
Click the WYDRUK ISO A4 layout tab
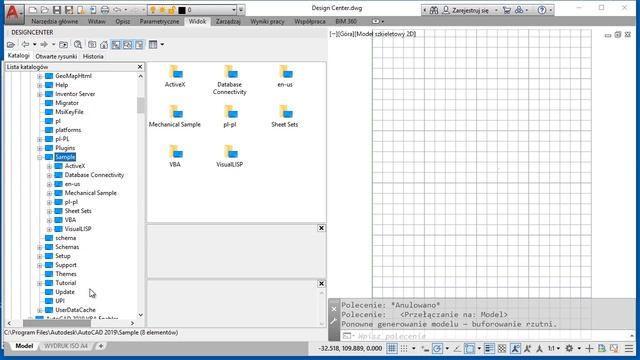tap(66, 346)
